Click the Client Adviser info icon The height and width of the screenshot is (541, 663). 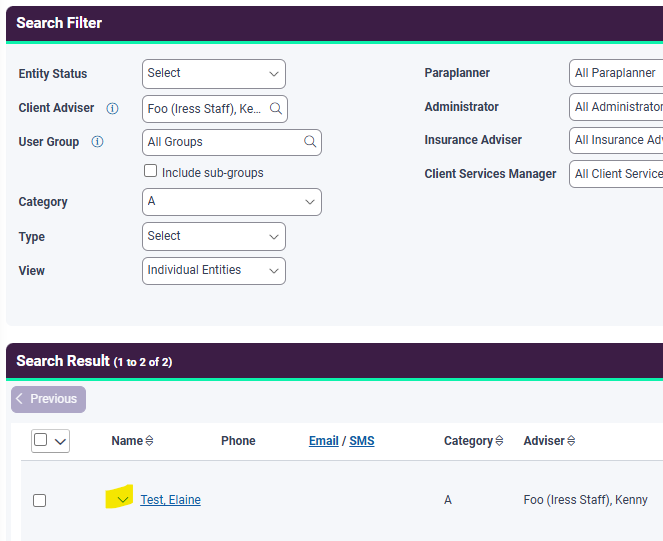tap(112, 108)
